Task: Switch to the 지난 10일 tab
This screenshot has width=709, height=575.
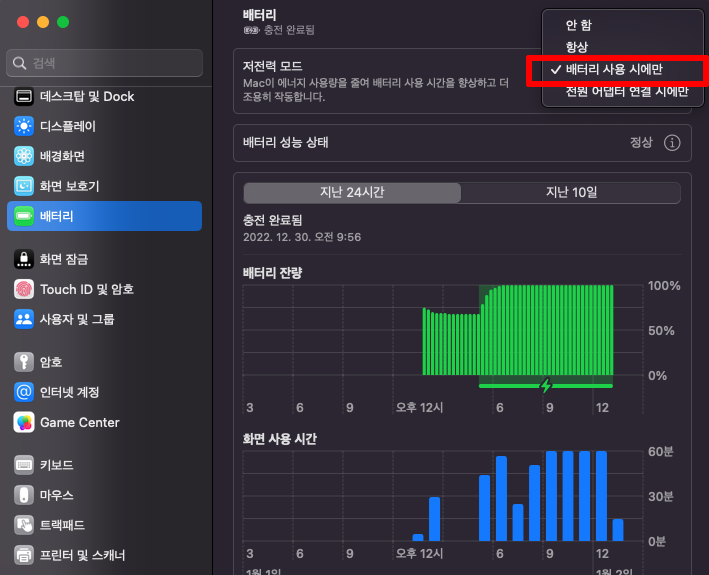Action: pos(571,193)
